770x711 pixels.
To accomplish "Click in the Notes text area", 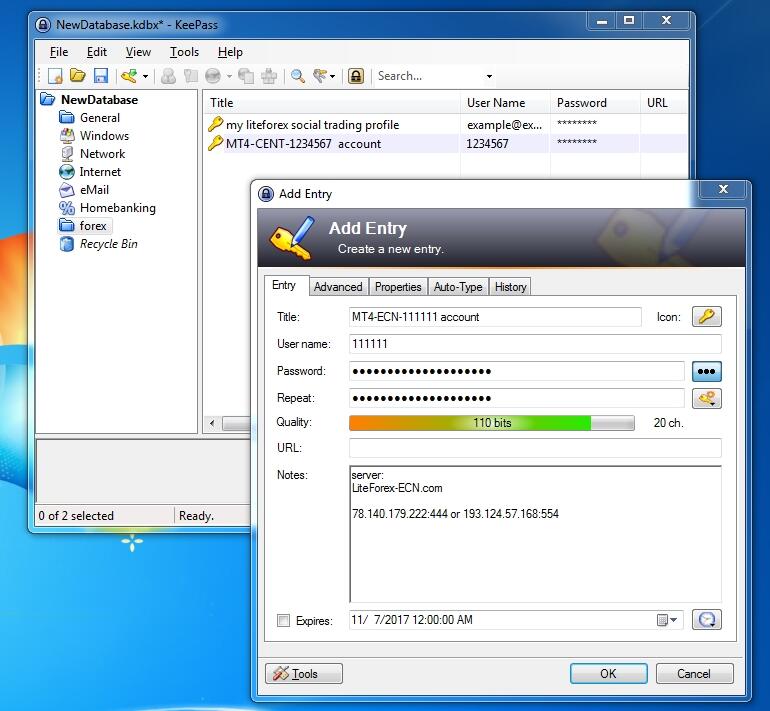I will click(535, 534).
